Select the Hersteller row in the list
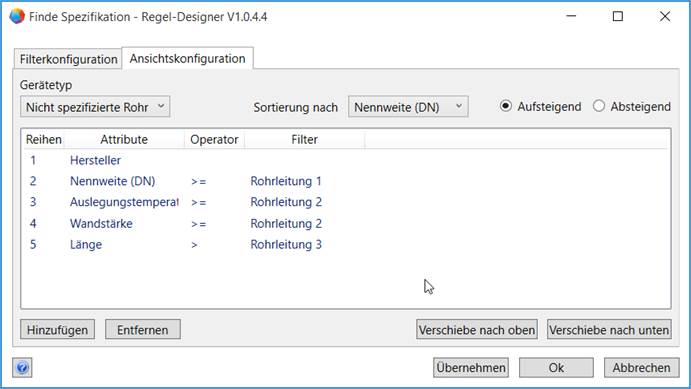This screenshot has height=389, width=691. point(346,160)
